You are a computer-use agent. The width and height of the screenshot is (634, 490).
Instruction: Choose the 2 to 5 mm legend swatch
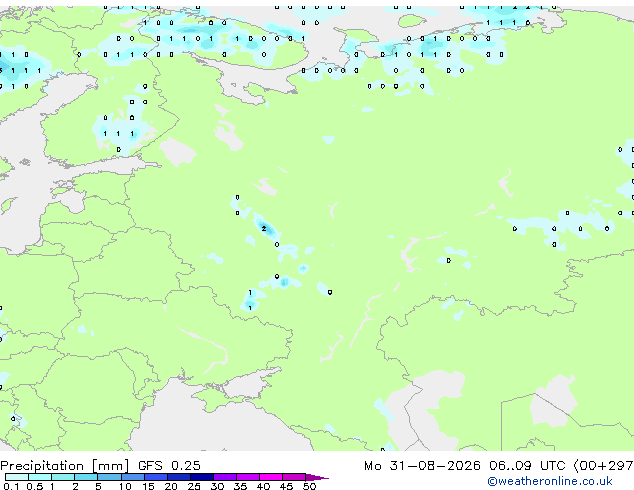pyautogui.click(x=86, y=477)
